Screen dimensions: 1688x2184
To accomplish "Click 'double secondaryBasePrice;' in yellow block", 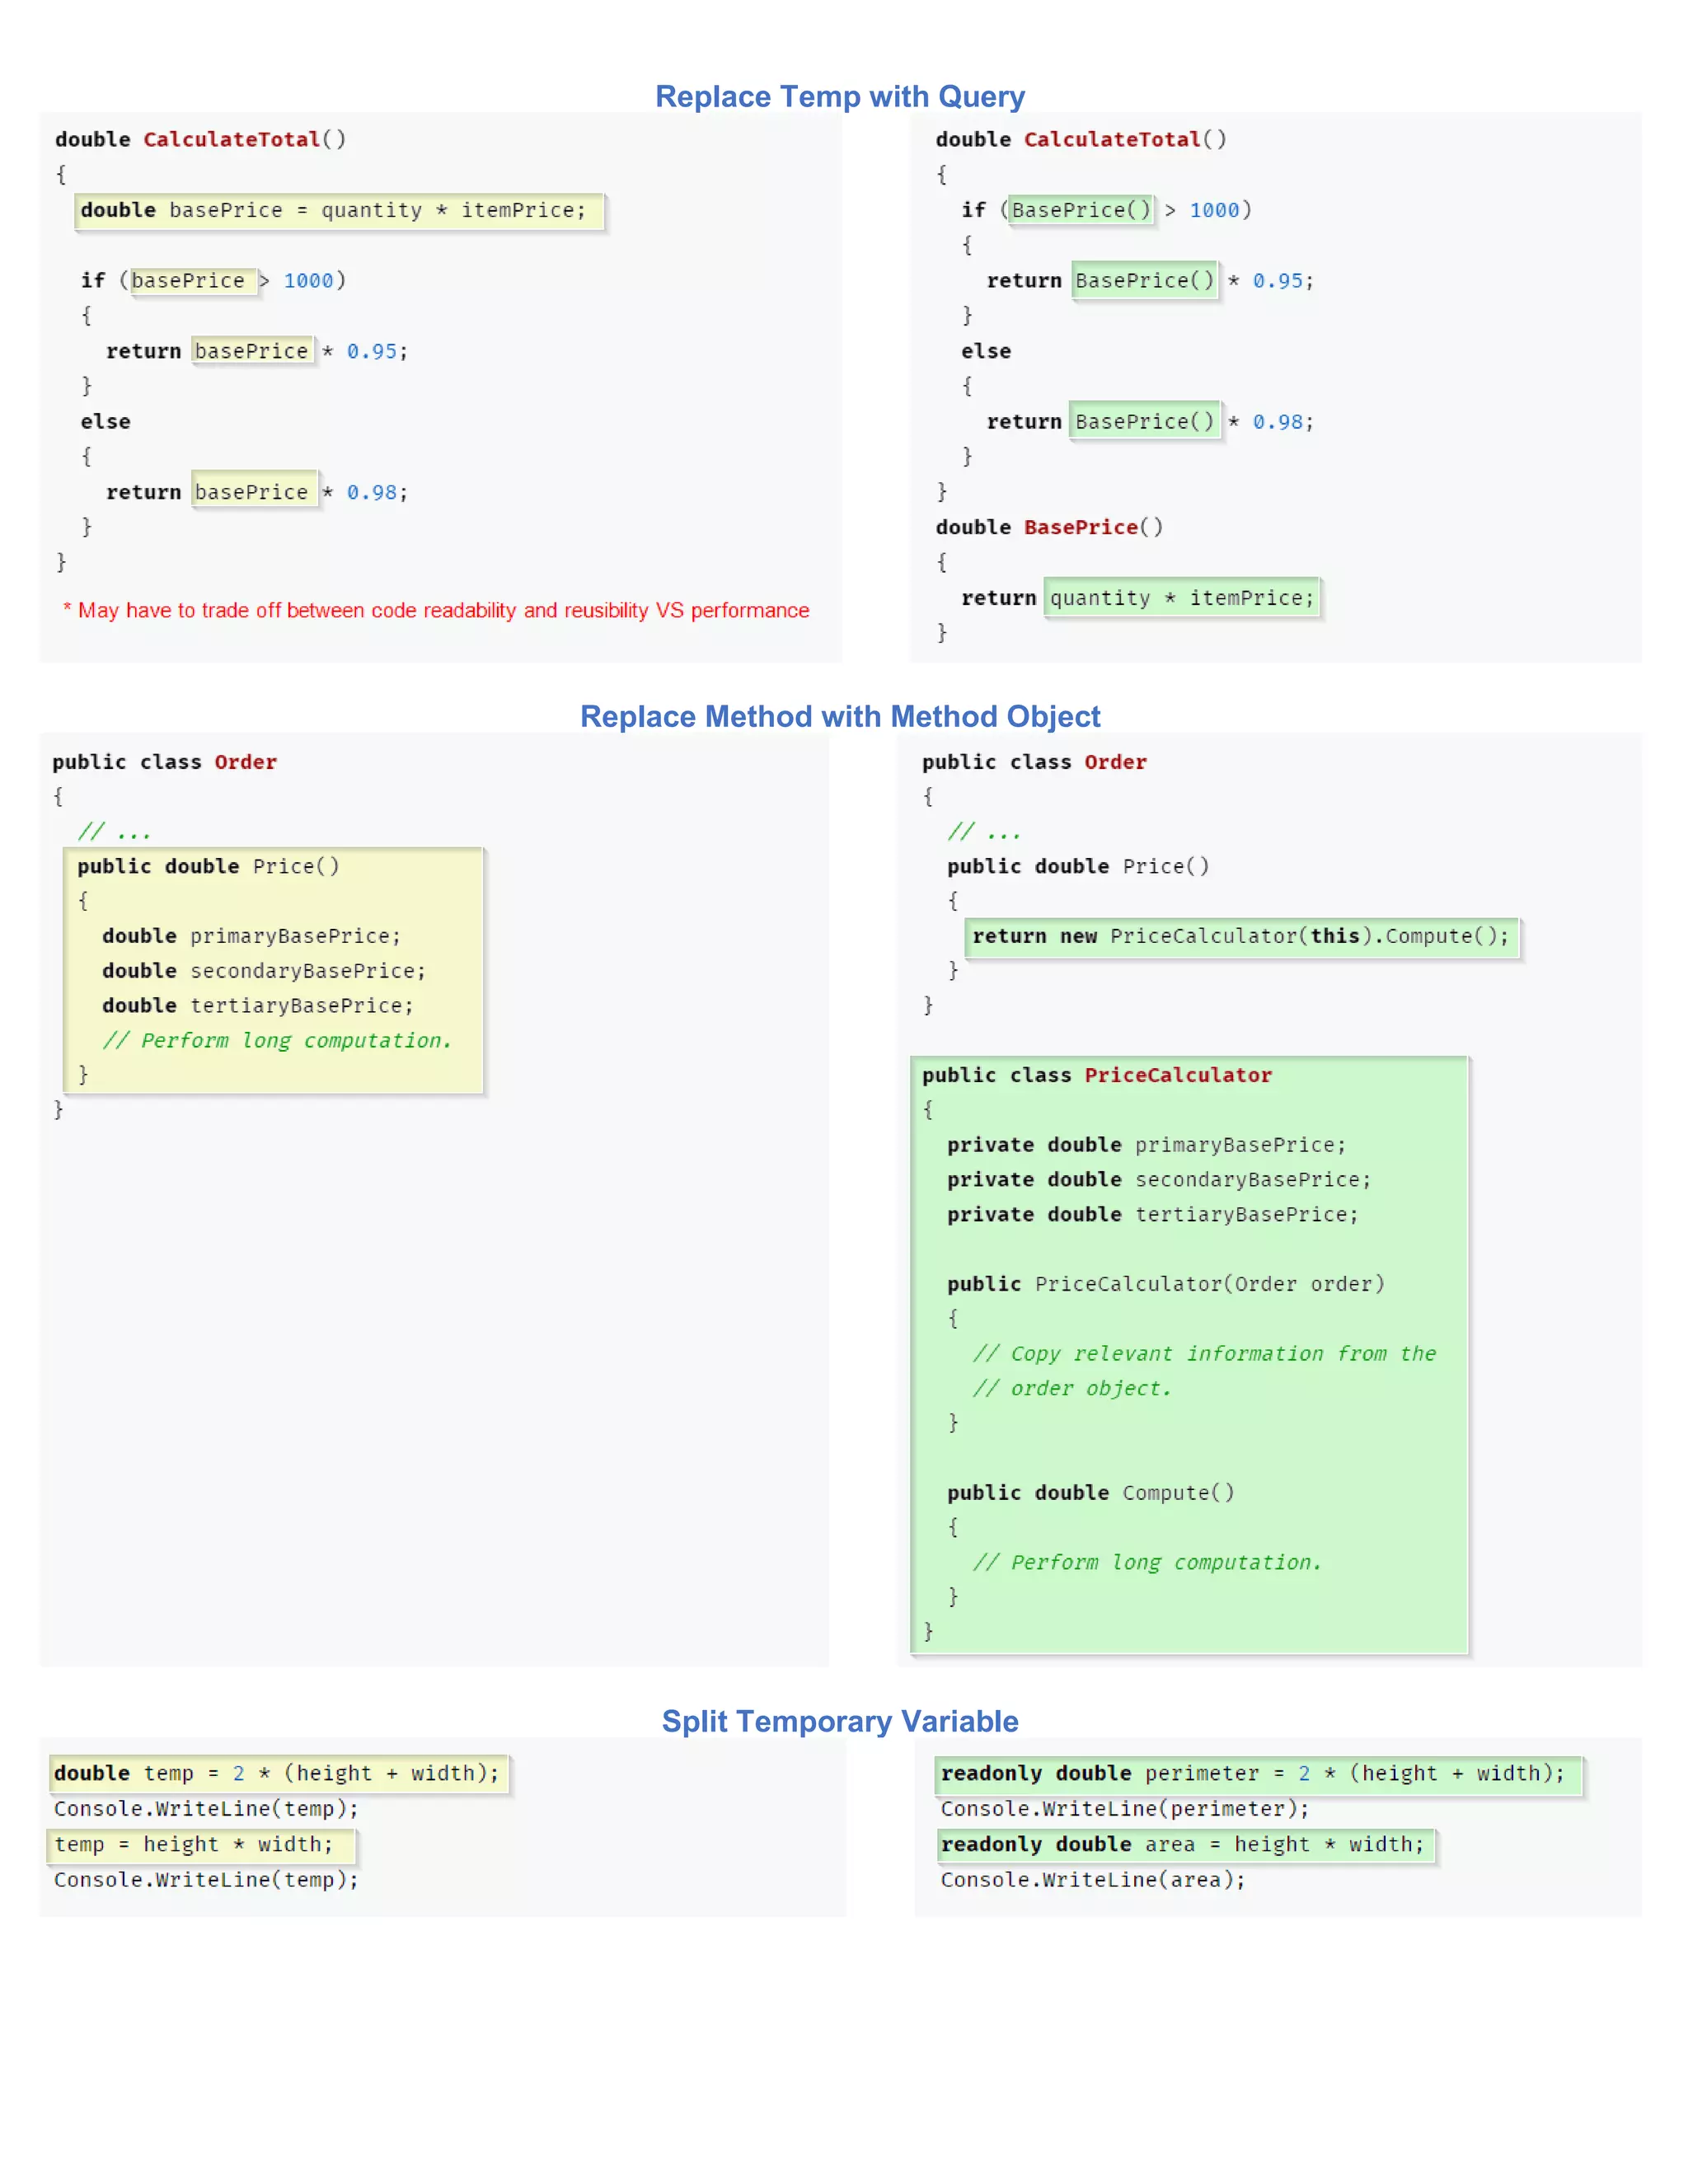I will point(264,971).
